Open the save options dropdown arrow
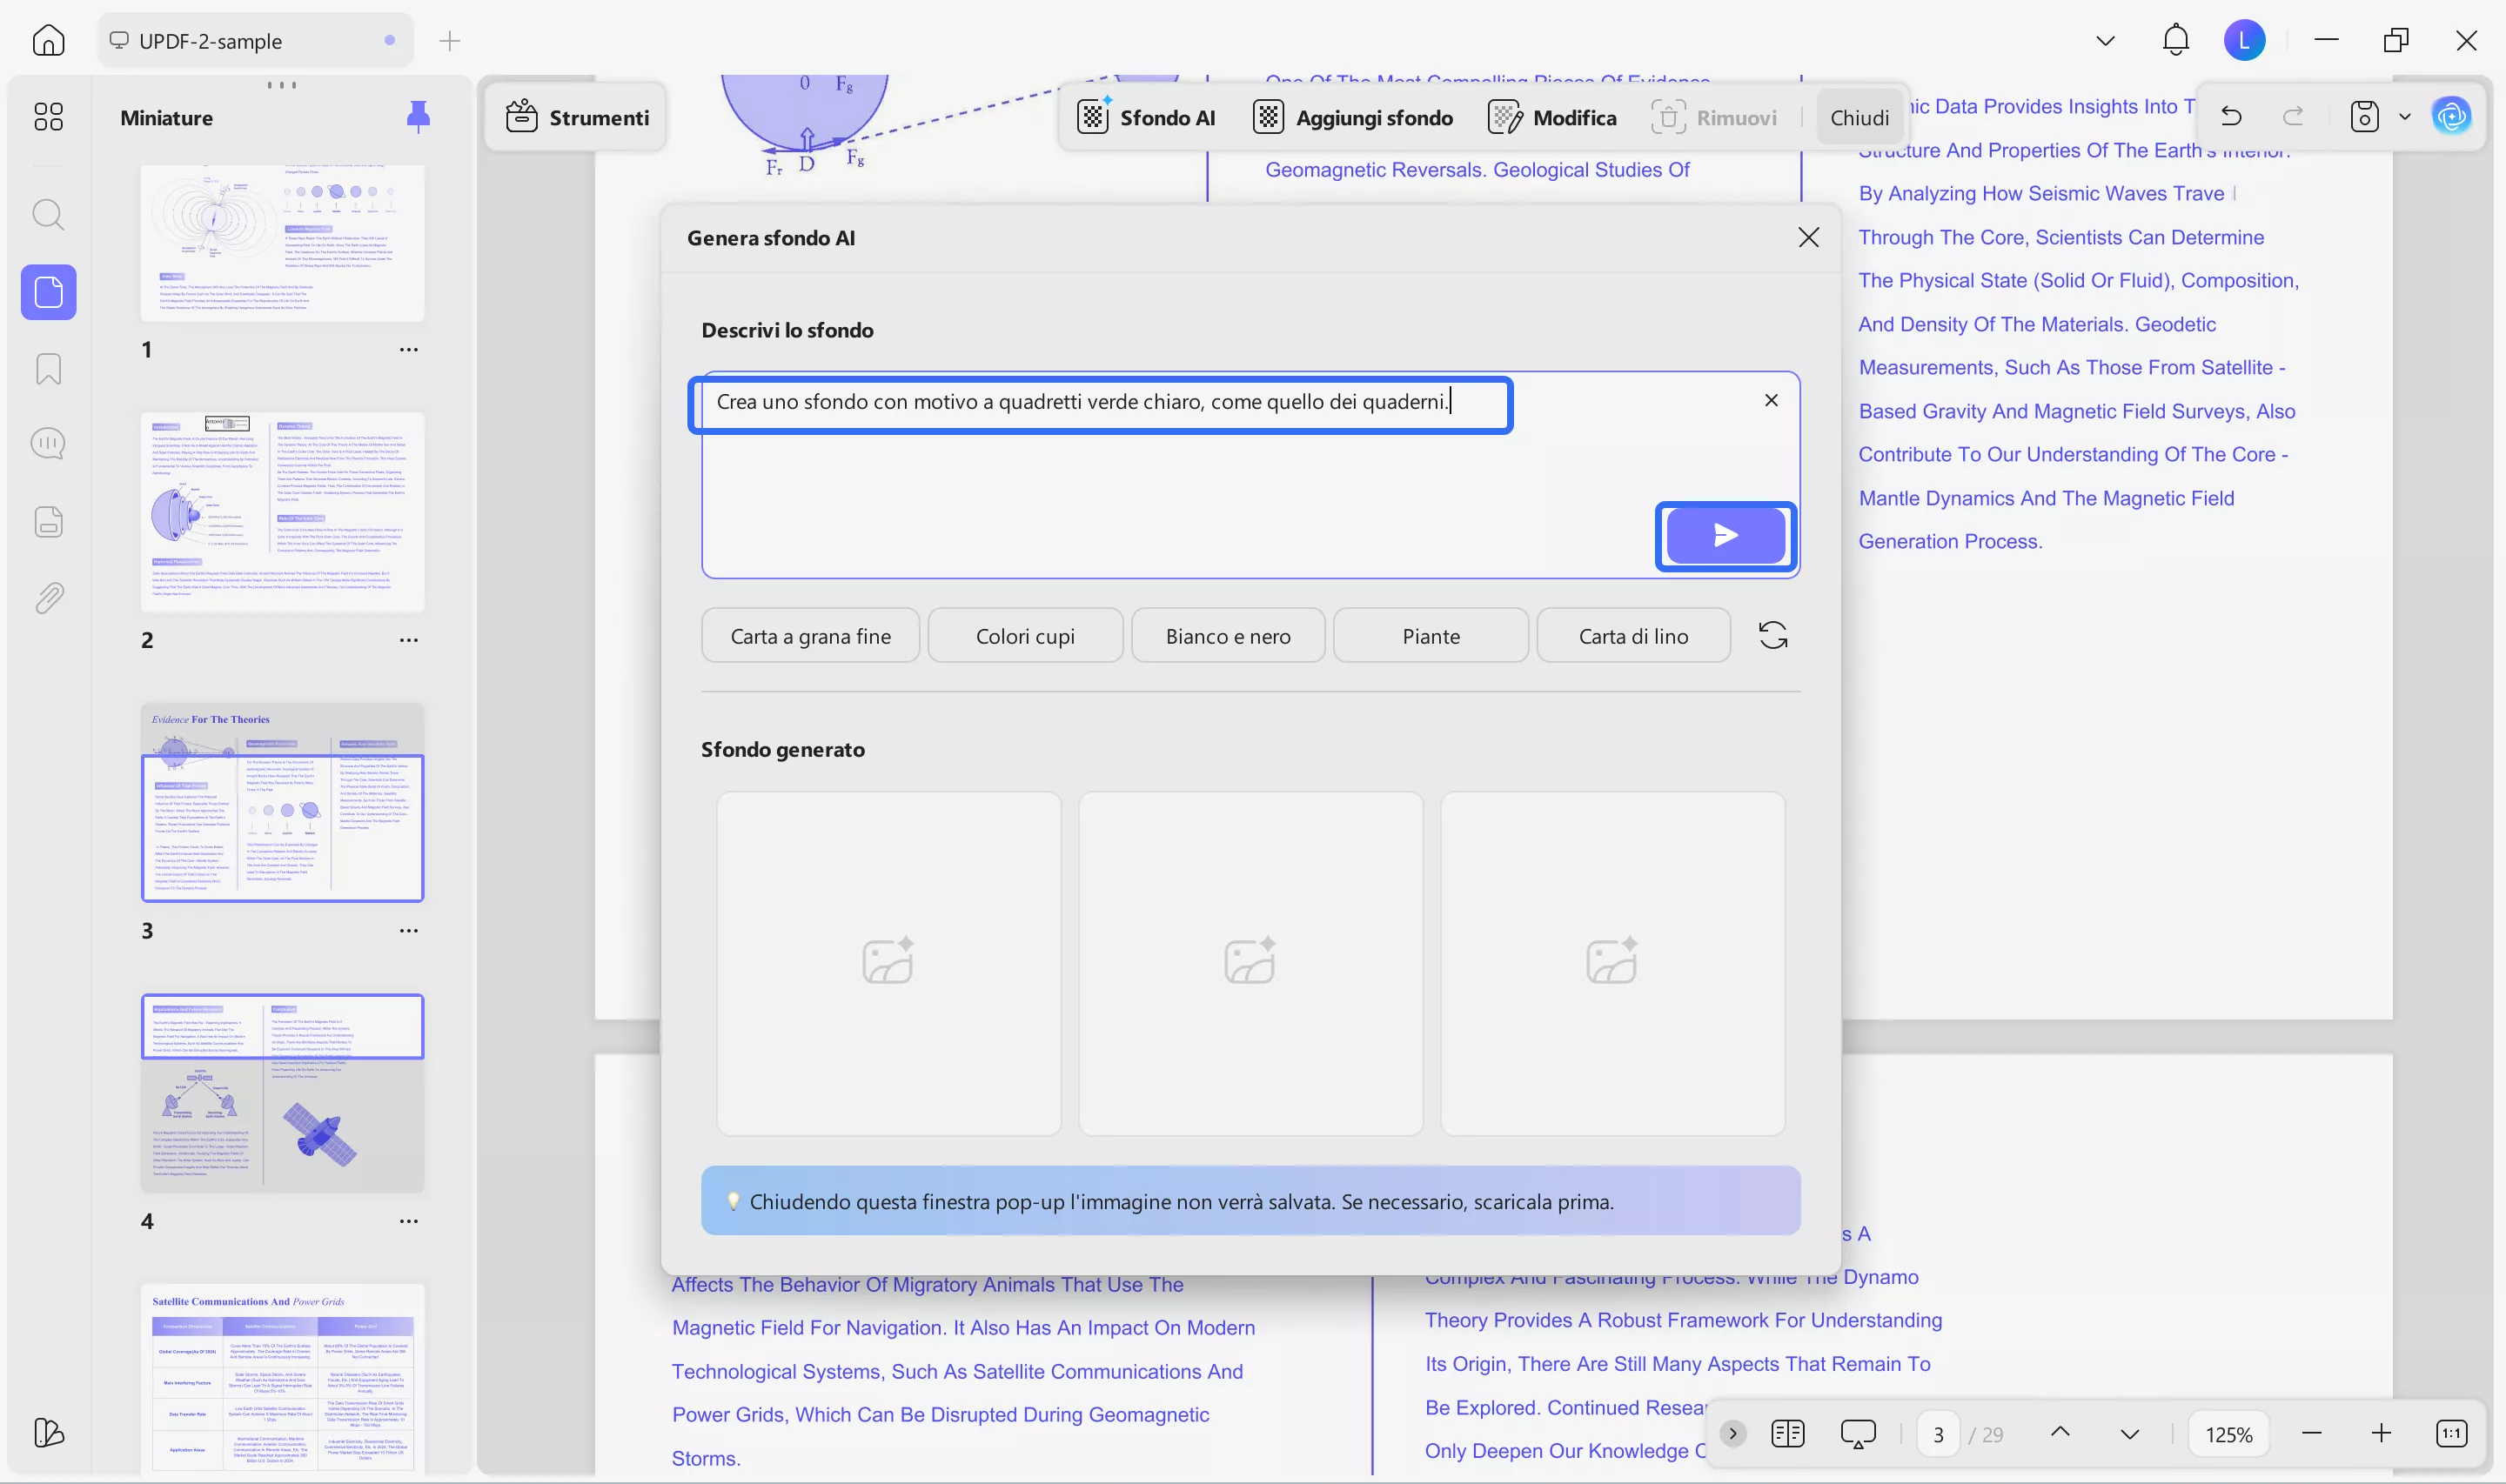Screen dimensions: 2506x1484 2404,117
